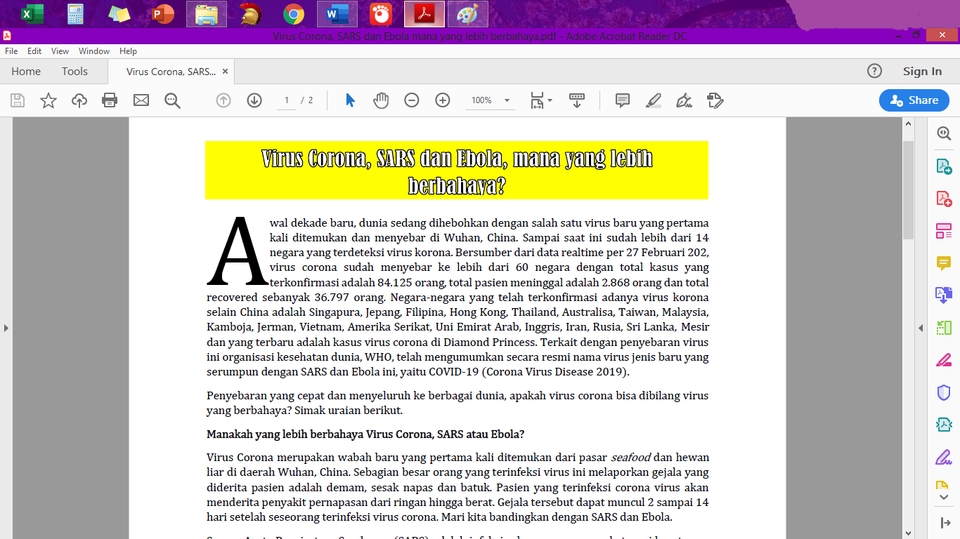Open the View menu
The width and height of the screenshot is (960, 539).
point(59,51)
